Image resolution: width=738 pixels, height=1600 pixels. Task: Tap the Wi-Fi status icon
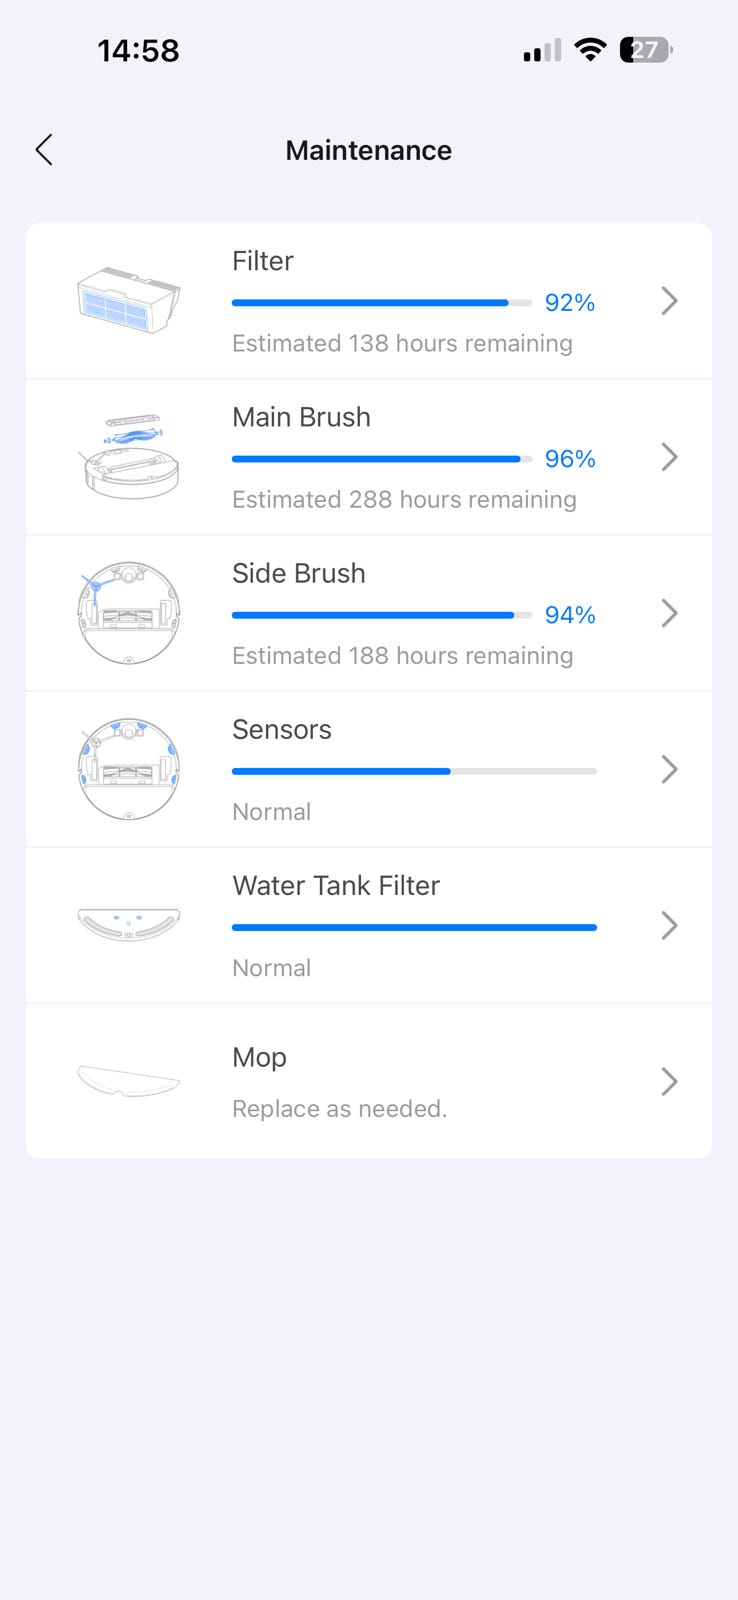coord(591,50)
